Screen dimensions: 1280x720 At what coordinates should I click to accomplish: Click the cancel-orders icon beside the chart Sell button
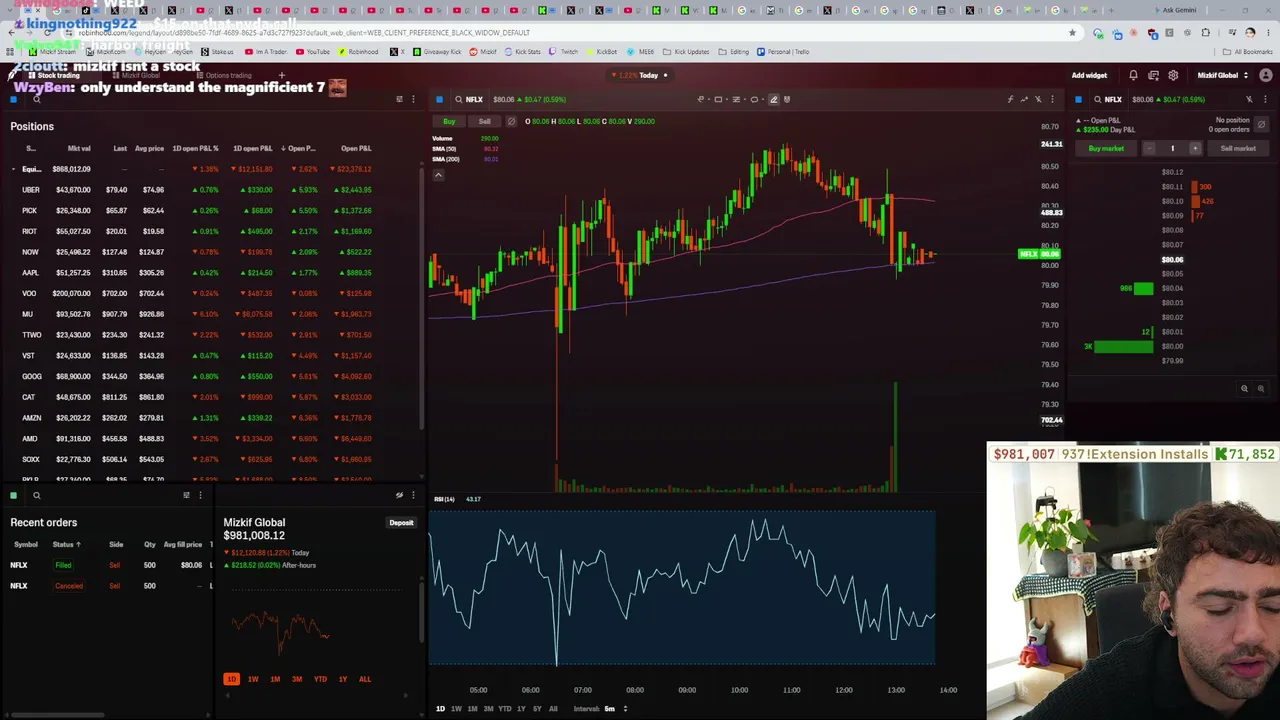511,122
